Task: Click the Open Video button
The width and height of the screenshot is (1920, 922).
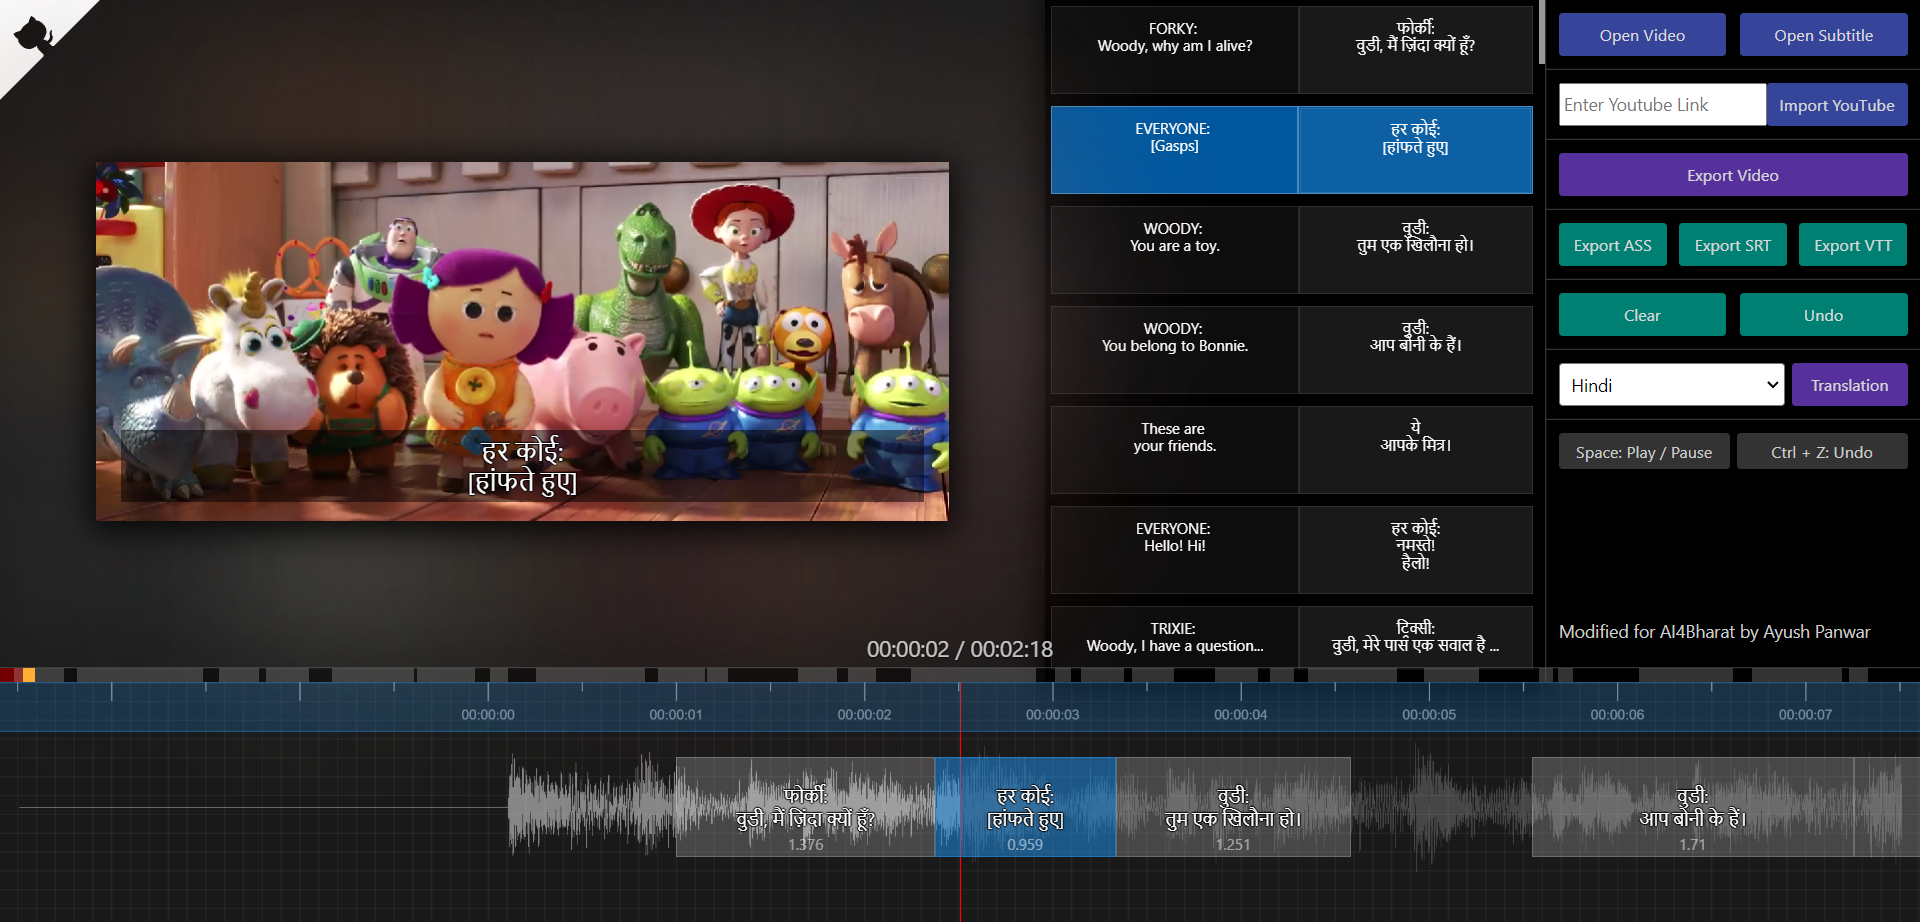Action: tap(1642, 35)
